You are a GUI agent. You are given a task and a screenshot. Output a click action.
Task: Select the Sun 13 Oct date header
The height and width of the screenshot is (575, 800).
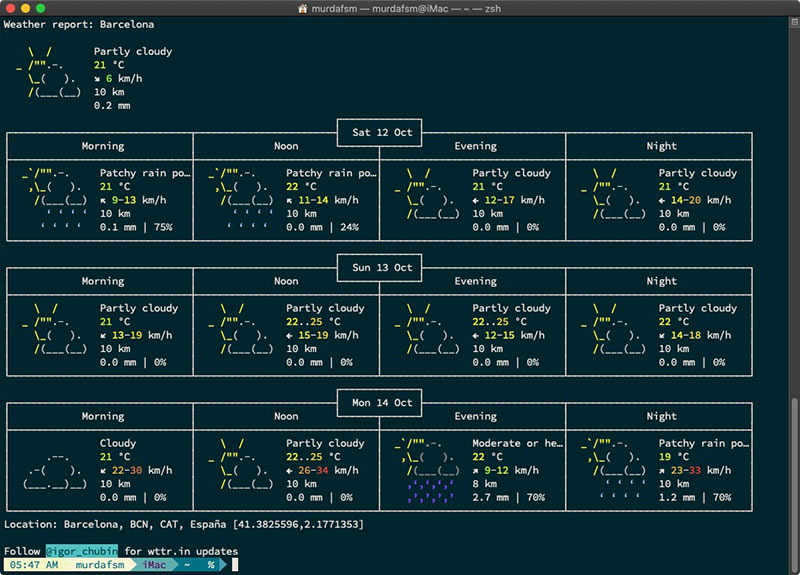(x=381, y=267)
